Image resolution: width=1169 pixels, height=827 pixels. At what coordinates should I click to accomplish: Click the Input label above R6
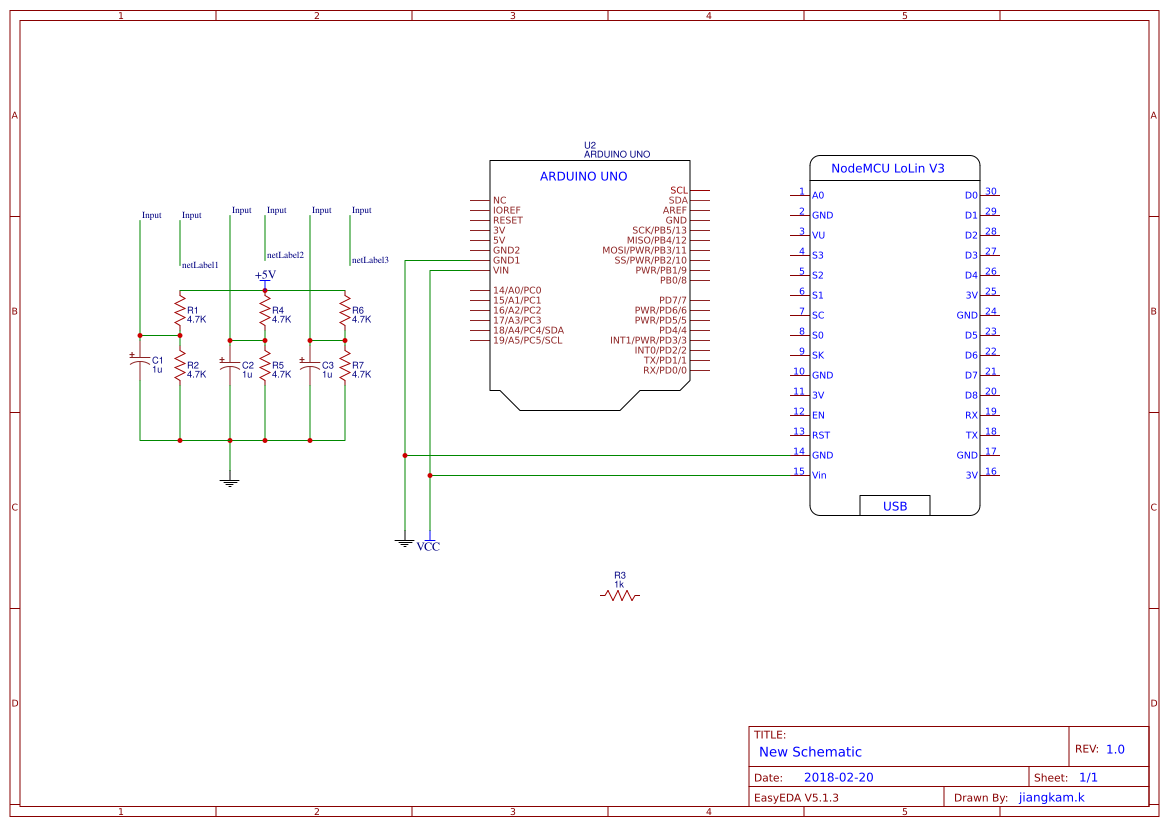[x=360, y=210]
